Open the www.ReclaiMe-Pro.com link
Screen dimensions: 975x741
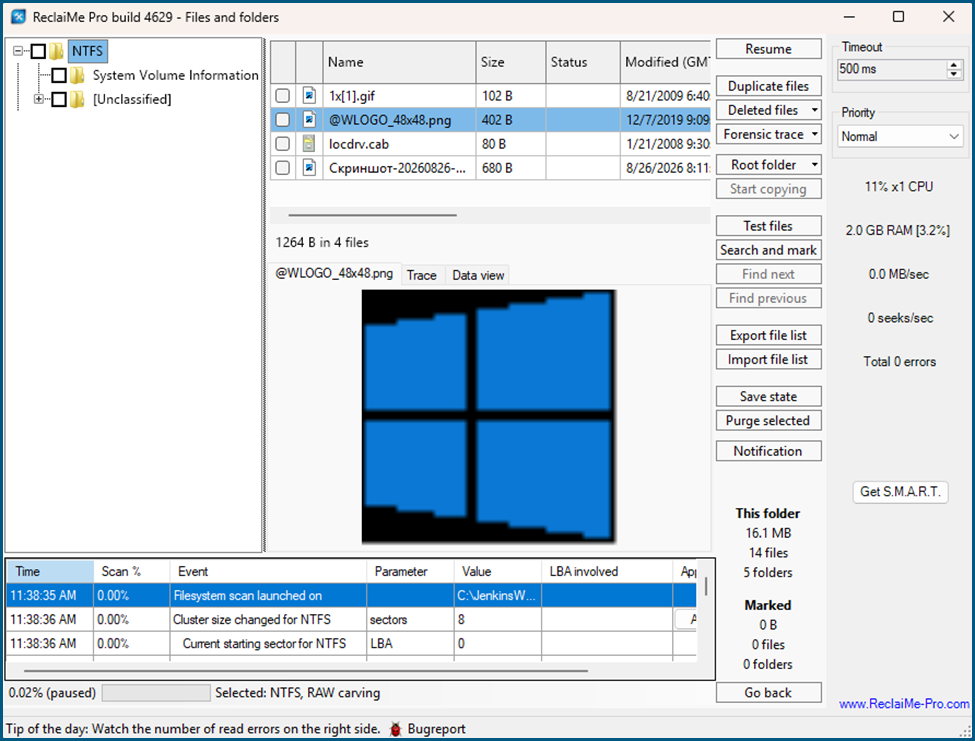click(904, 704)
